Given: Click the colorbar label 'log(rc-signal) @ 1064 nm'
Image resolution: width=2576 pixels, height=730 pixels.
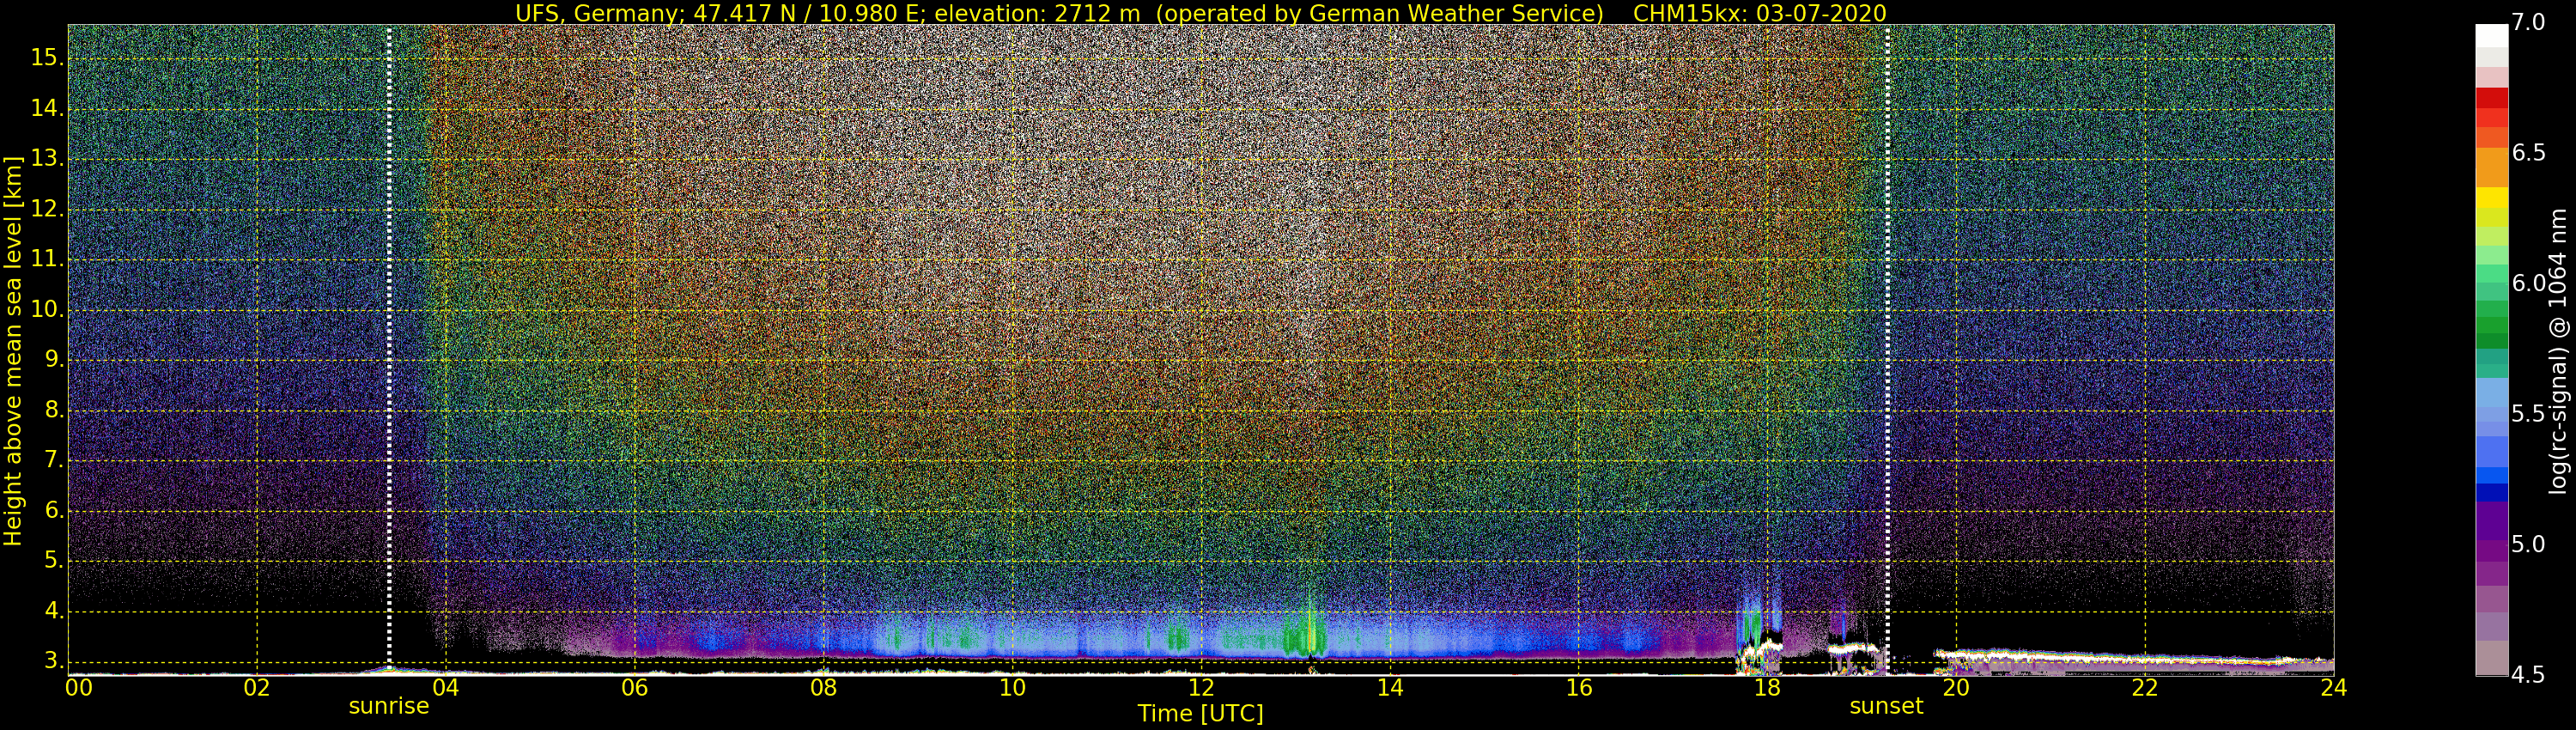Looking at the screenshot, I should (2558, 350).
